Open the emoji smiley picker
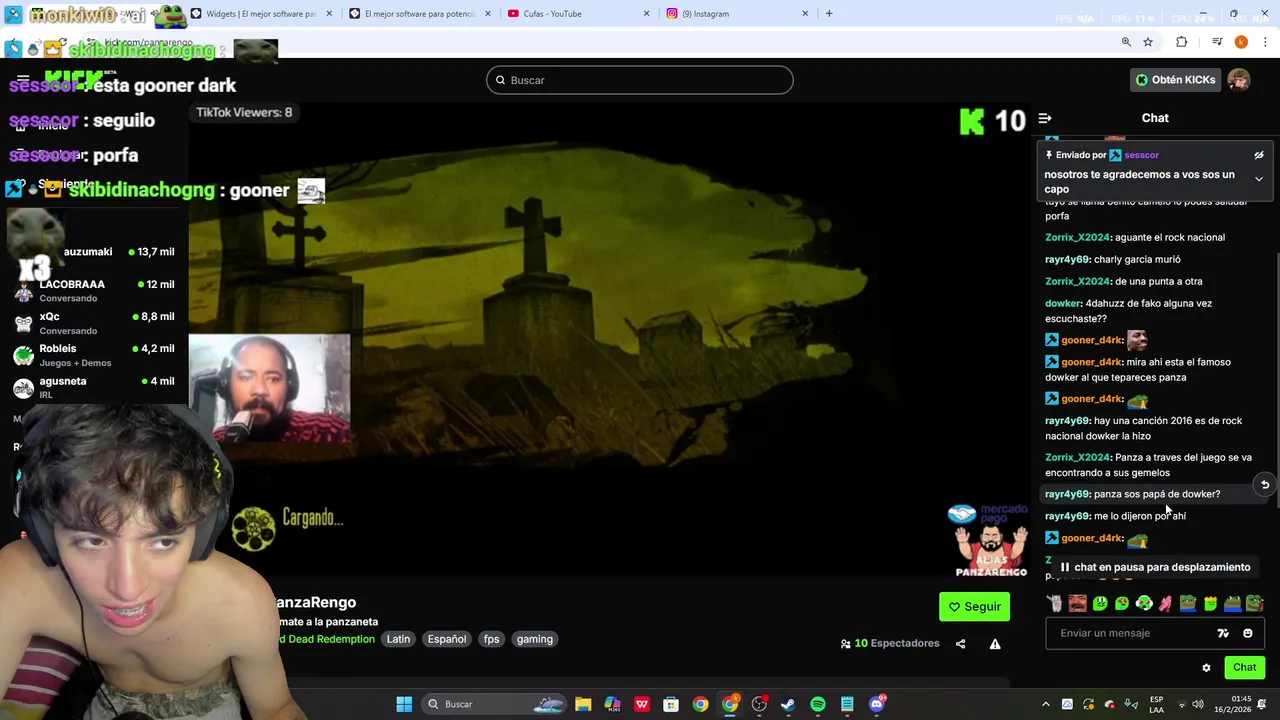This screenshot has width=1280, height=720. pyautogui.click(x=1247, y=633)
